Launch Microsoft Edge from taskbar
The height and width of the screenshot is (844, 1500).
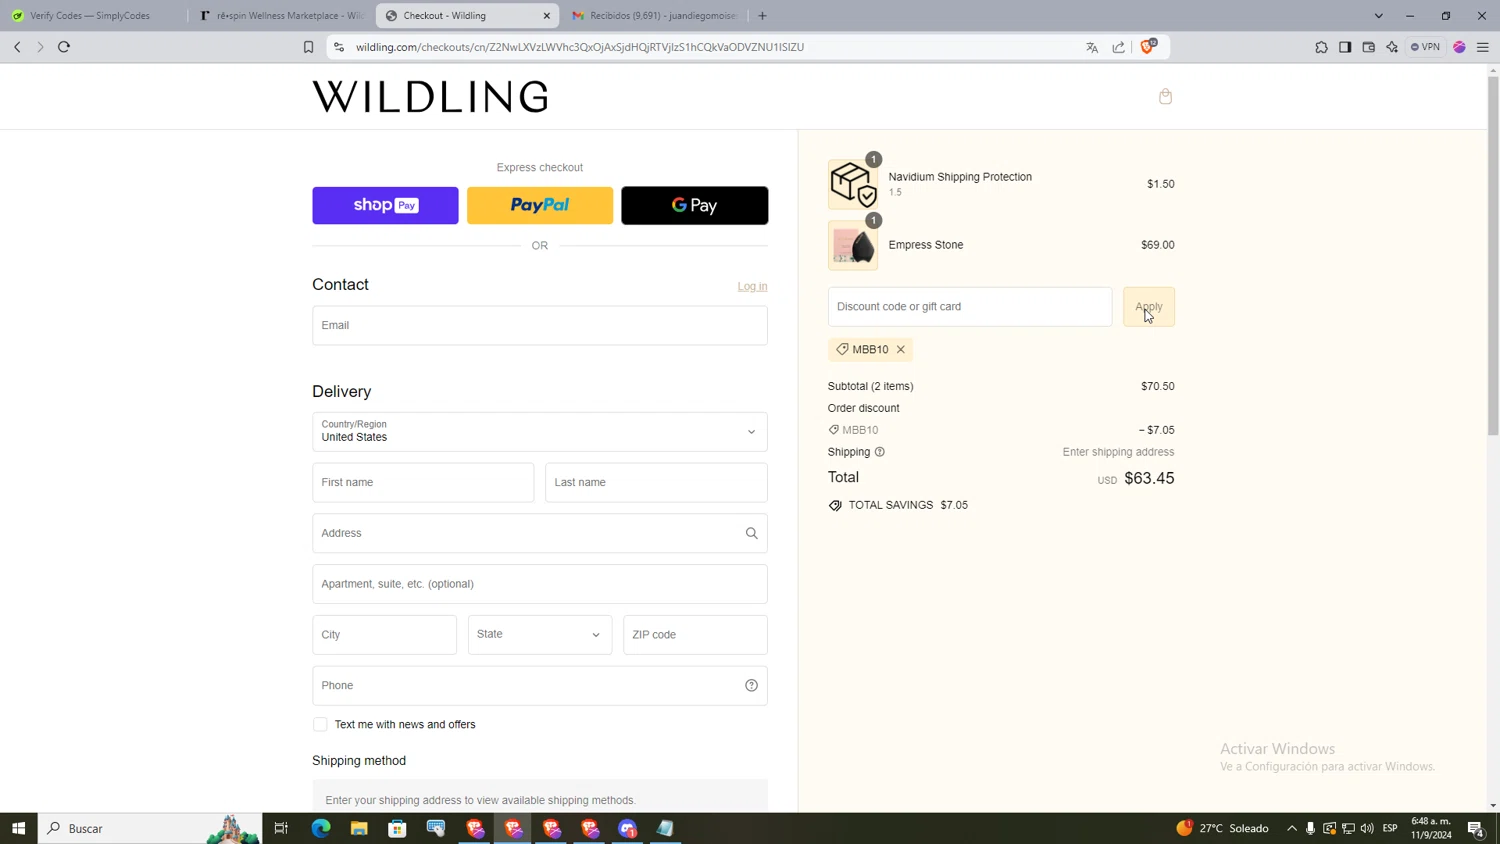pos(321,829)
